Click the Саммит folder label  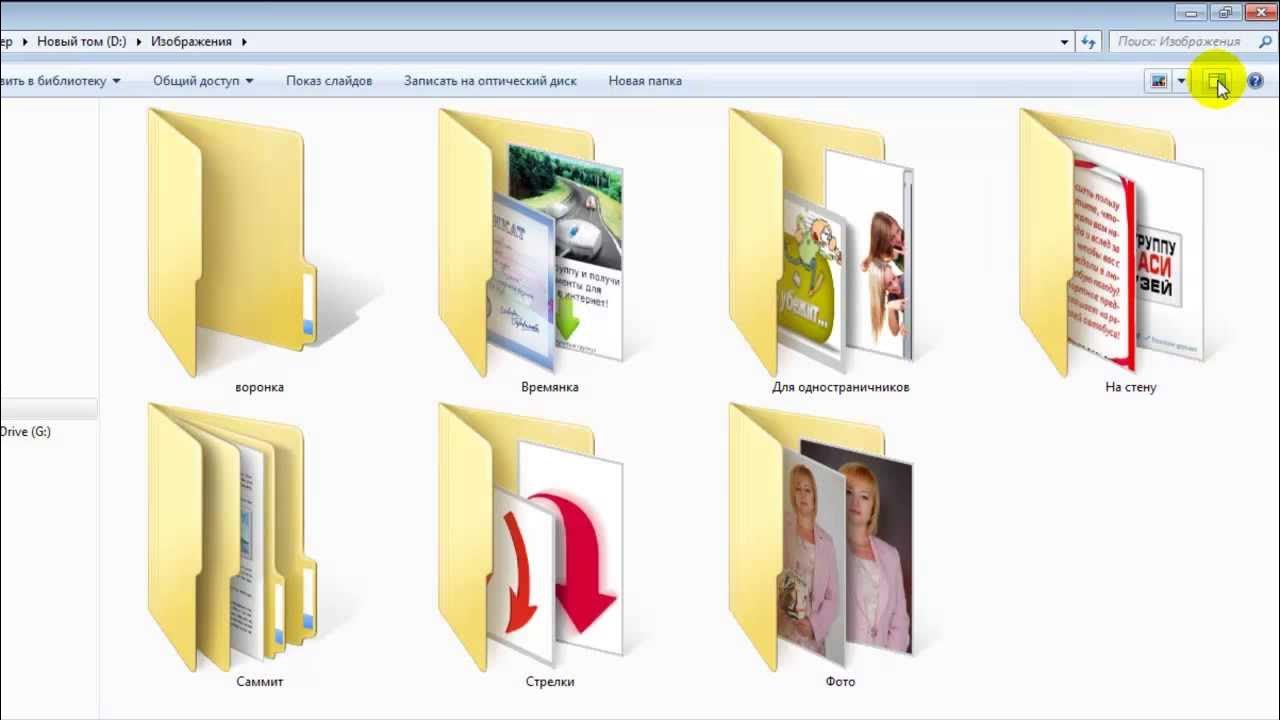[x=260, y=682]
